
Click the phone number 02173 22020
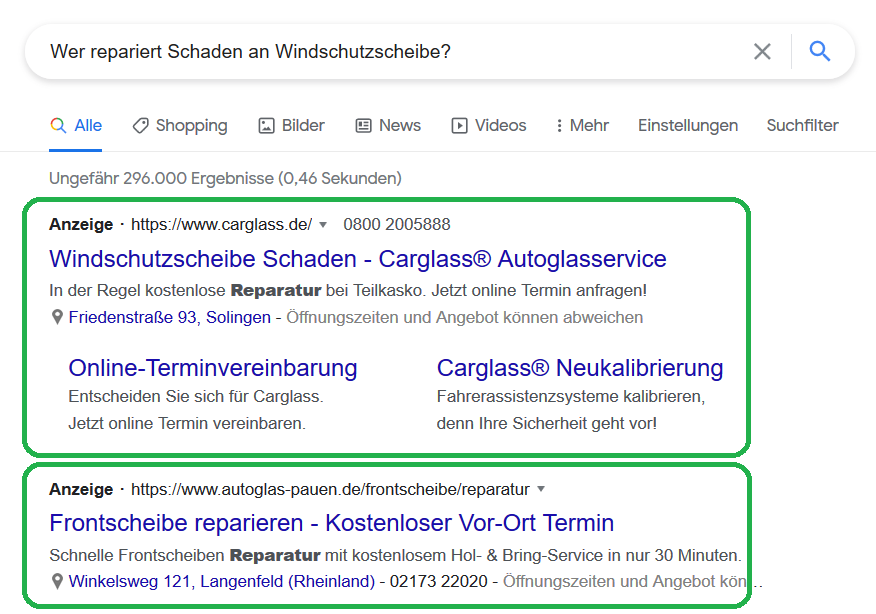click(439, 582)
